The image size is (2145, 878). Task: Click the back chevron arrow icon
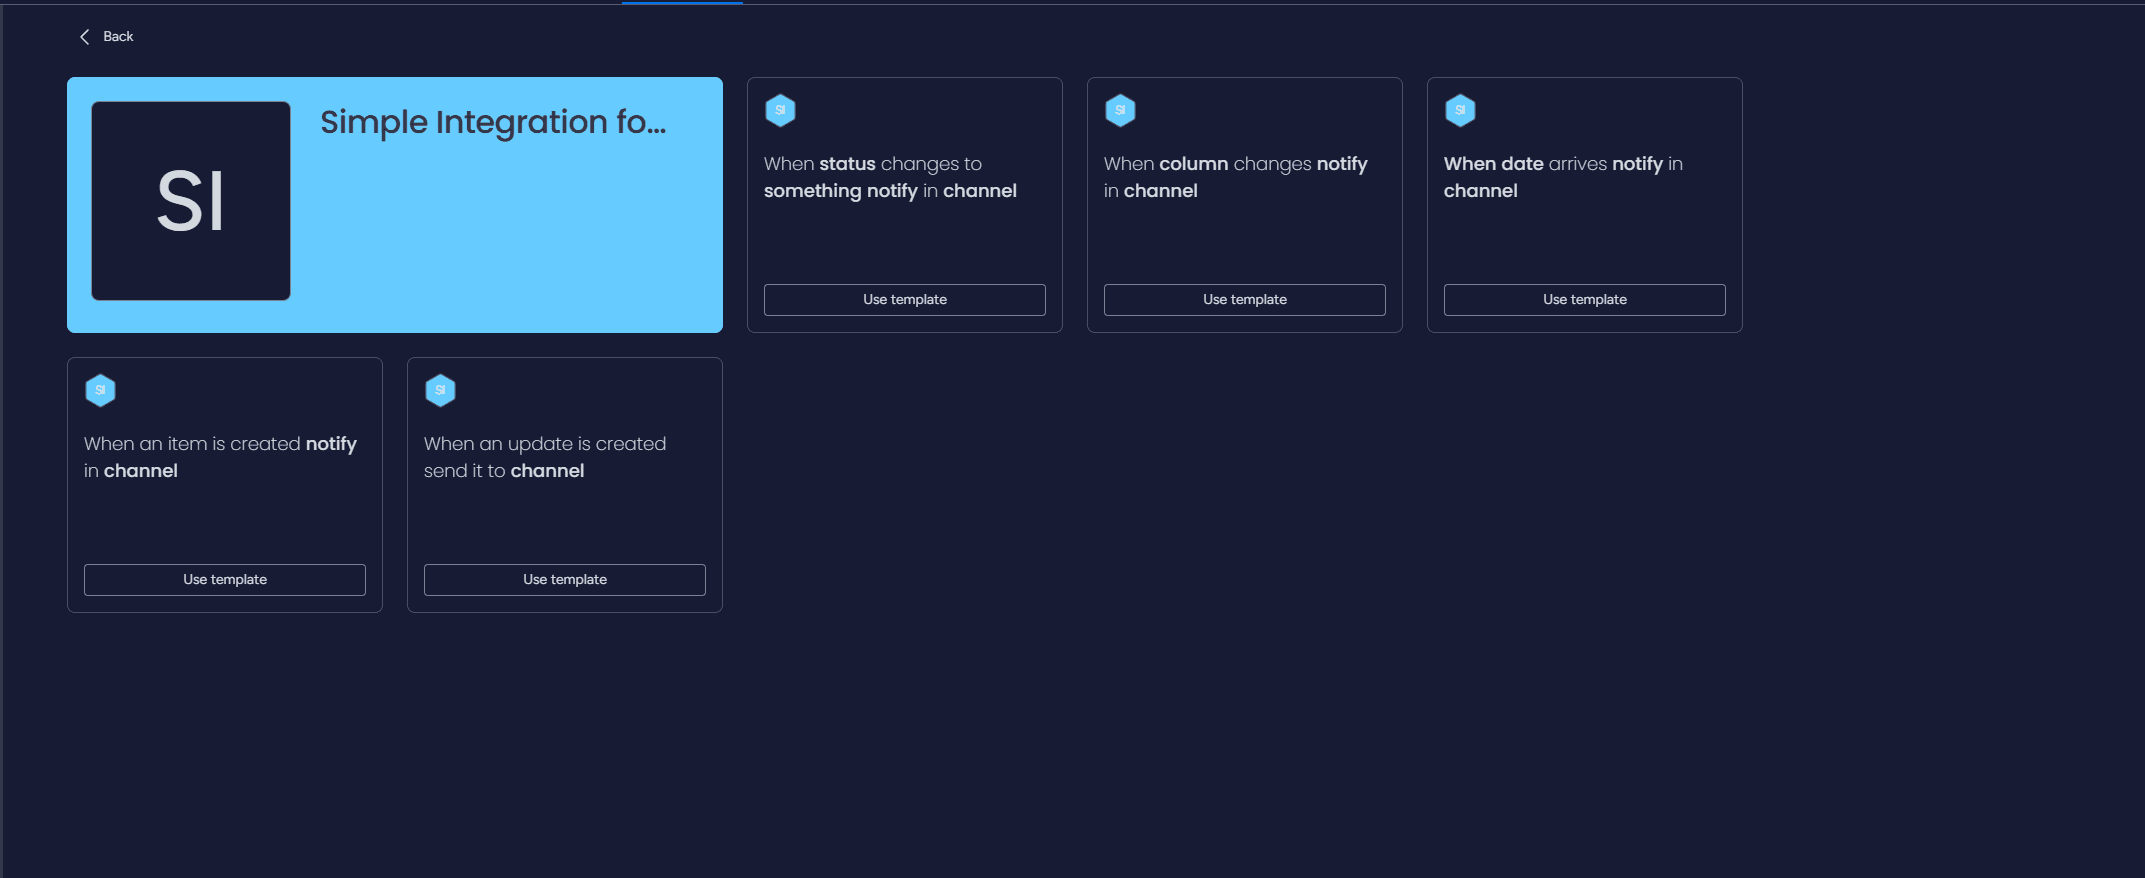[85, 37]
